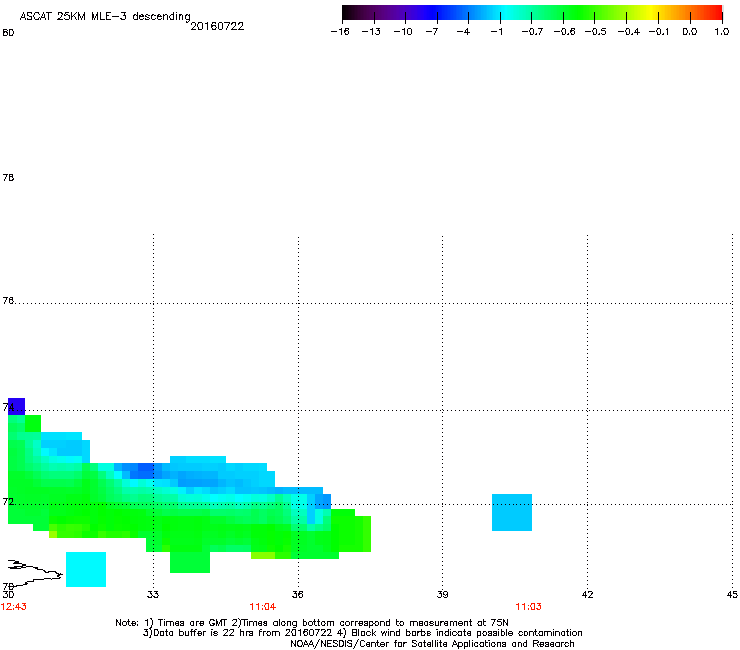Click the 33 longitude axis label
This screenshot has width=740, height=650.
click(153, 594)
